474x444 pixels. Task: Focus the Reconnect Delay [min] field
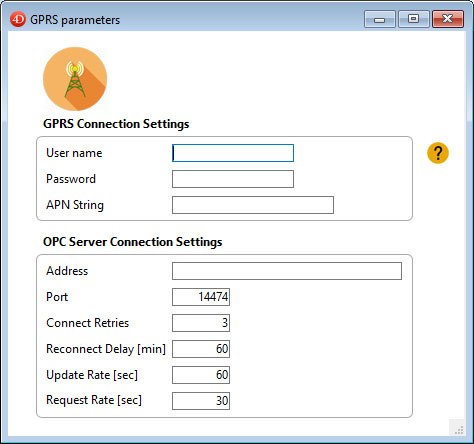(x=201, y=349)
